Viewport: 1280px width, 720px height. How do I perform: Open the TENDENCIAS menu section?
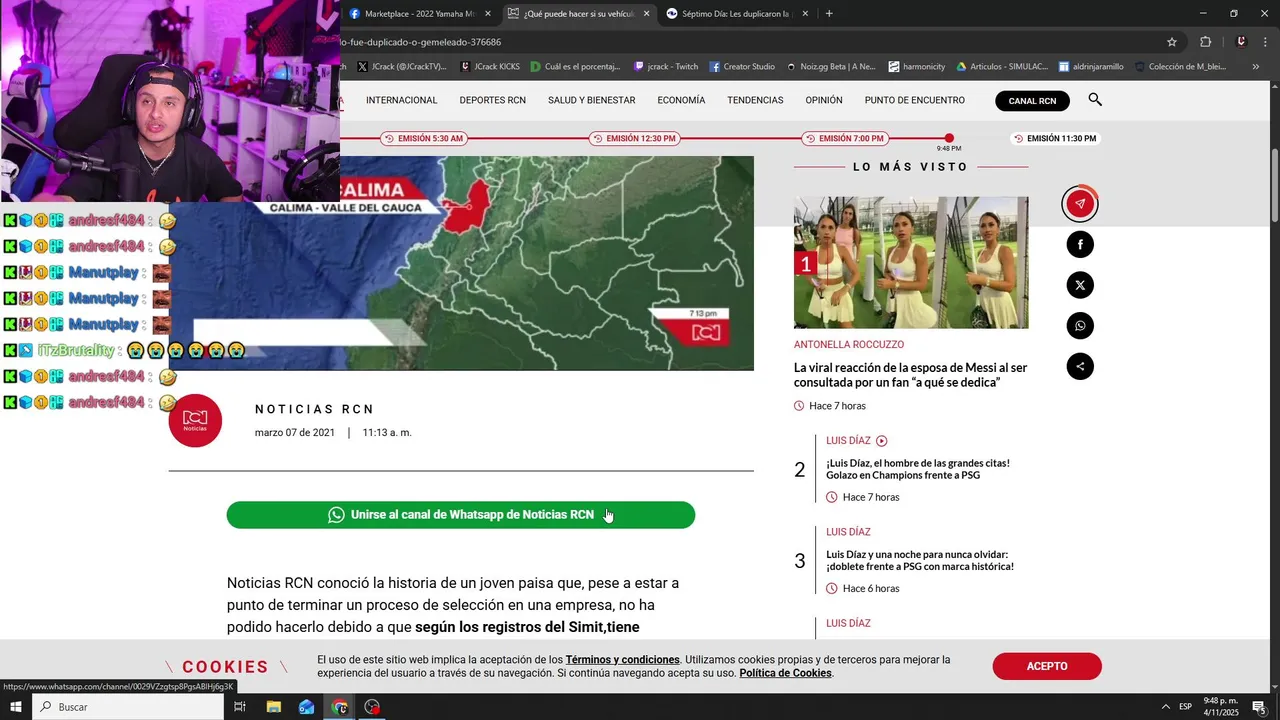755,100
